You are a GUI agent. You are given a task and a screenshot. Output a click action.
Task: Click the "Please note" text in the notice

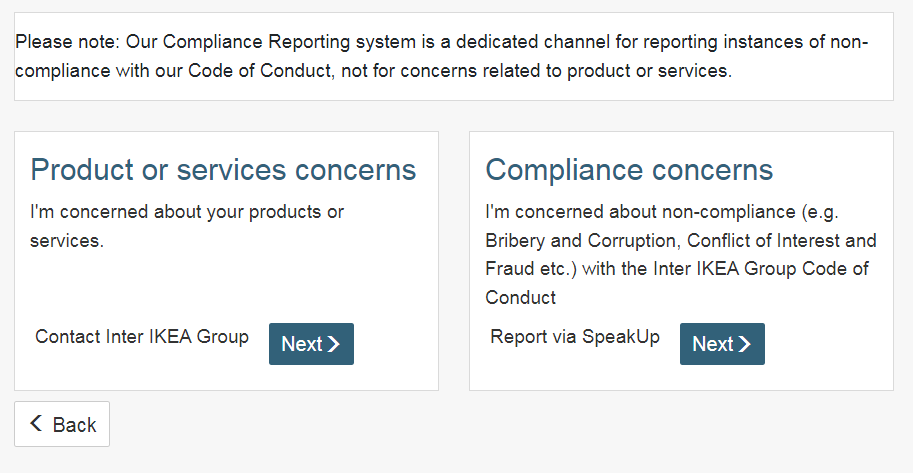tap(66, 42)
